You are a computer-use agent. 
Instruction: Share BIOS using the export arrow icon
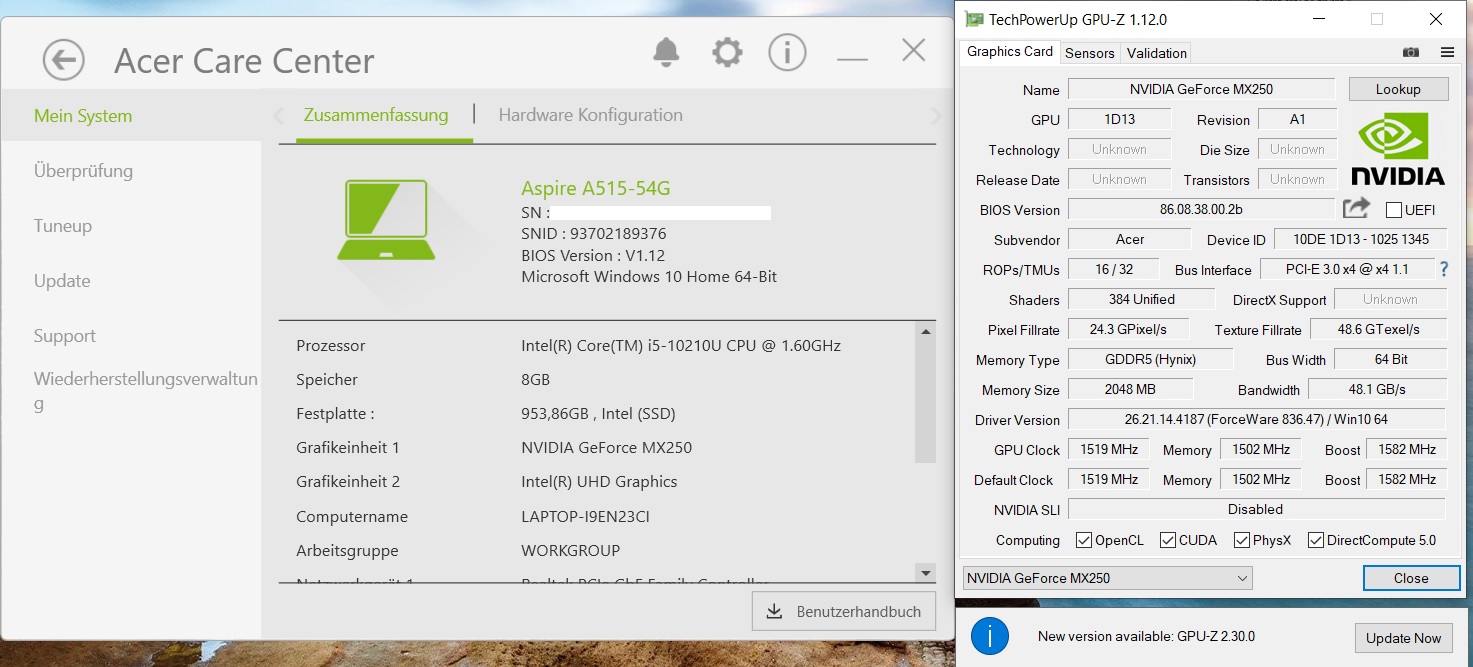1356,208
